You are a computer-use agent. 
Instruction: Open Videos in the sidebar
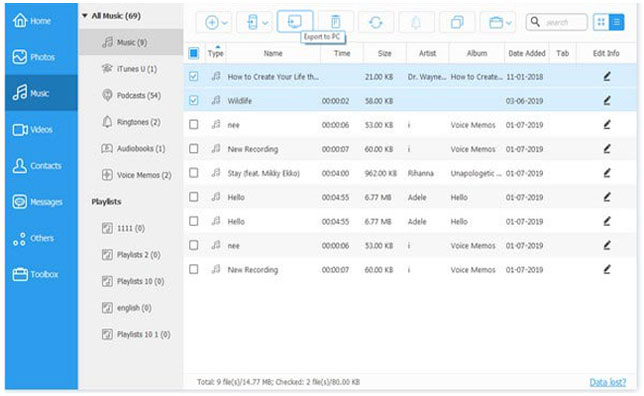[x=41, y=129]
